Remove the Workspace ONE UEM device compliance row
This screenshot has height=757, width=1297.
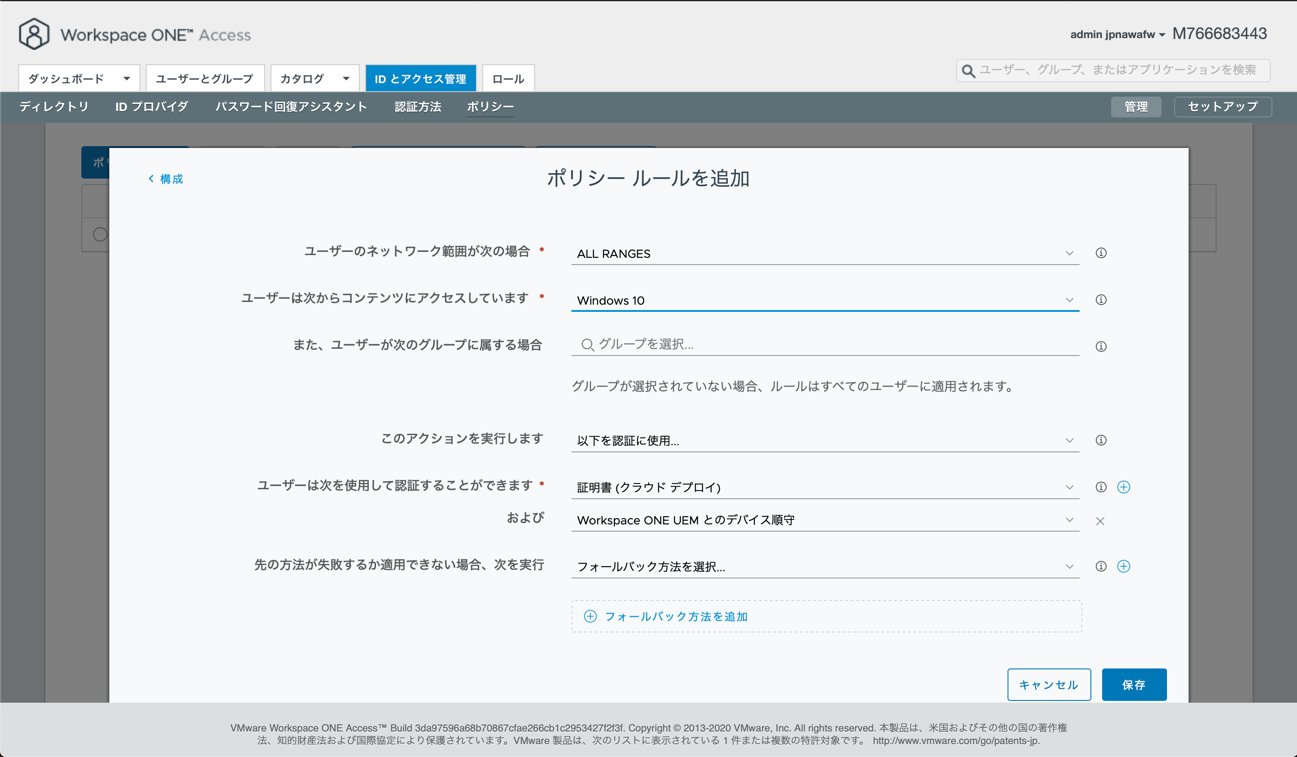(1100, 521)
